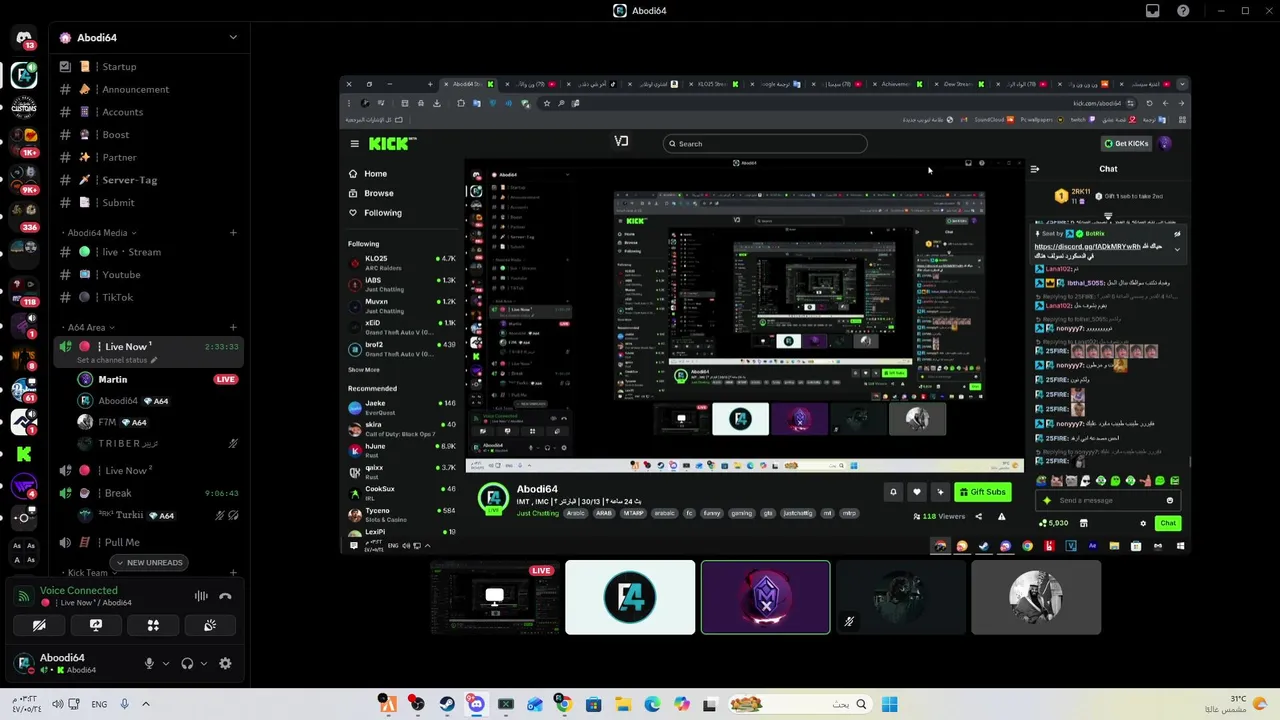Show hidden system tray icons
The width and height of the screenshot is (1280, 720).
click(x=146, y=704)
